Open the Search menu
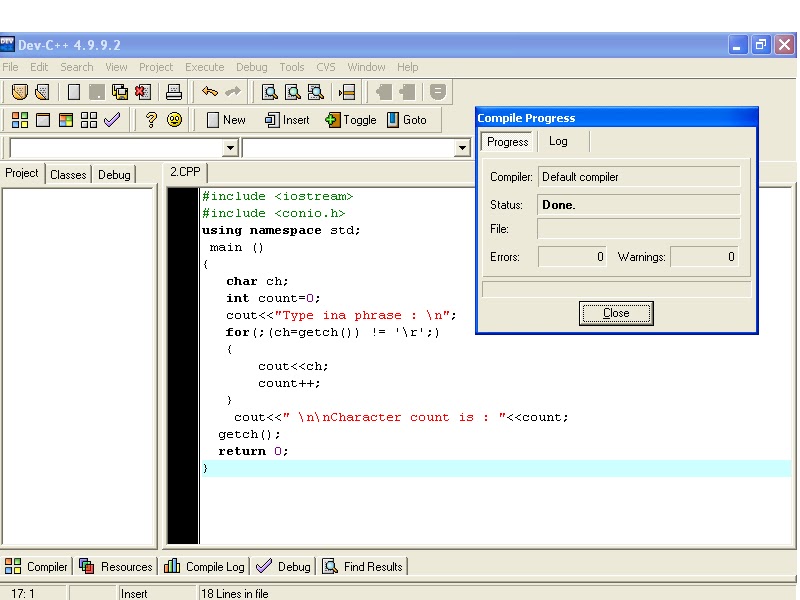 tap(77, 67)
